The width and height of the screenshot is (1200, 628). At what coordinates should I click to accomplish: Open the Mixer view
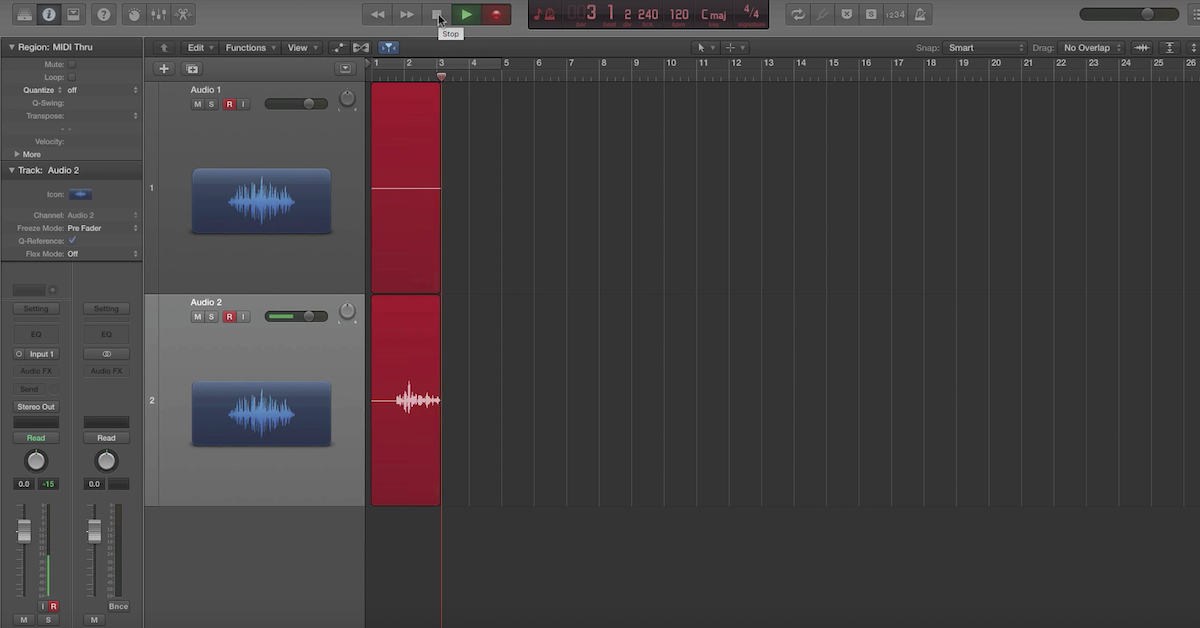[x=158, y=14]
